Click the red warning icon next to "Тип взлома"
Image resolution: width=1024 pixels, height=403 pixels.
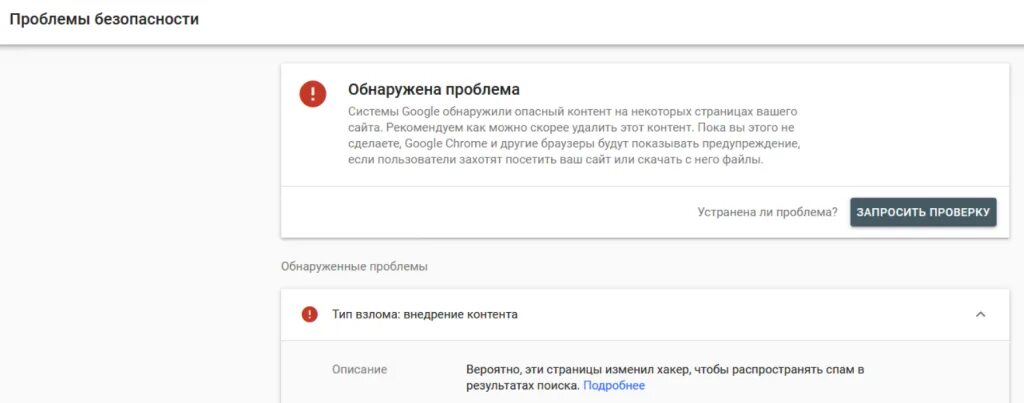point(310,314)
